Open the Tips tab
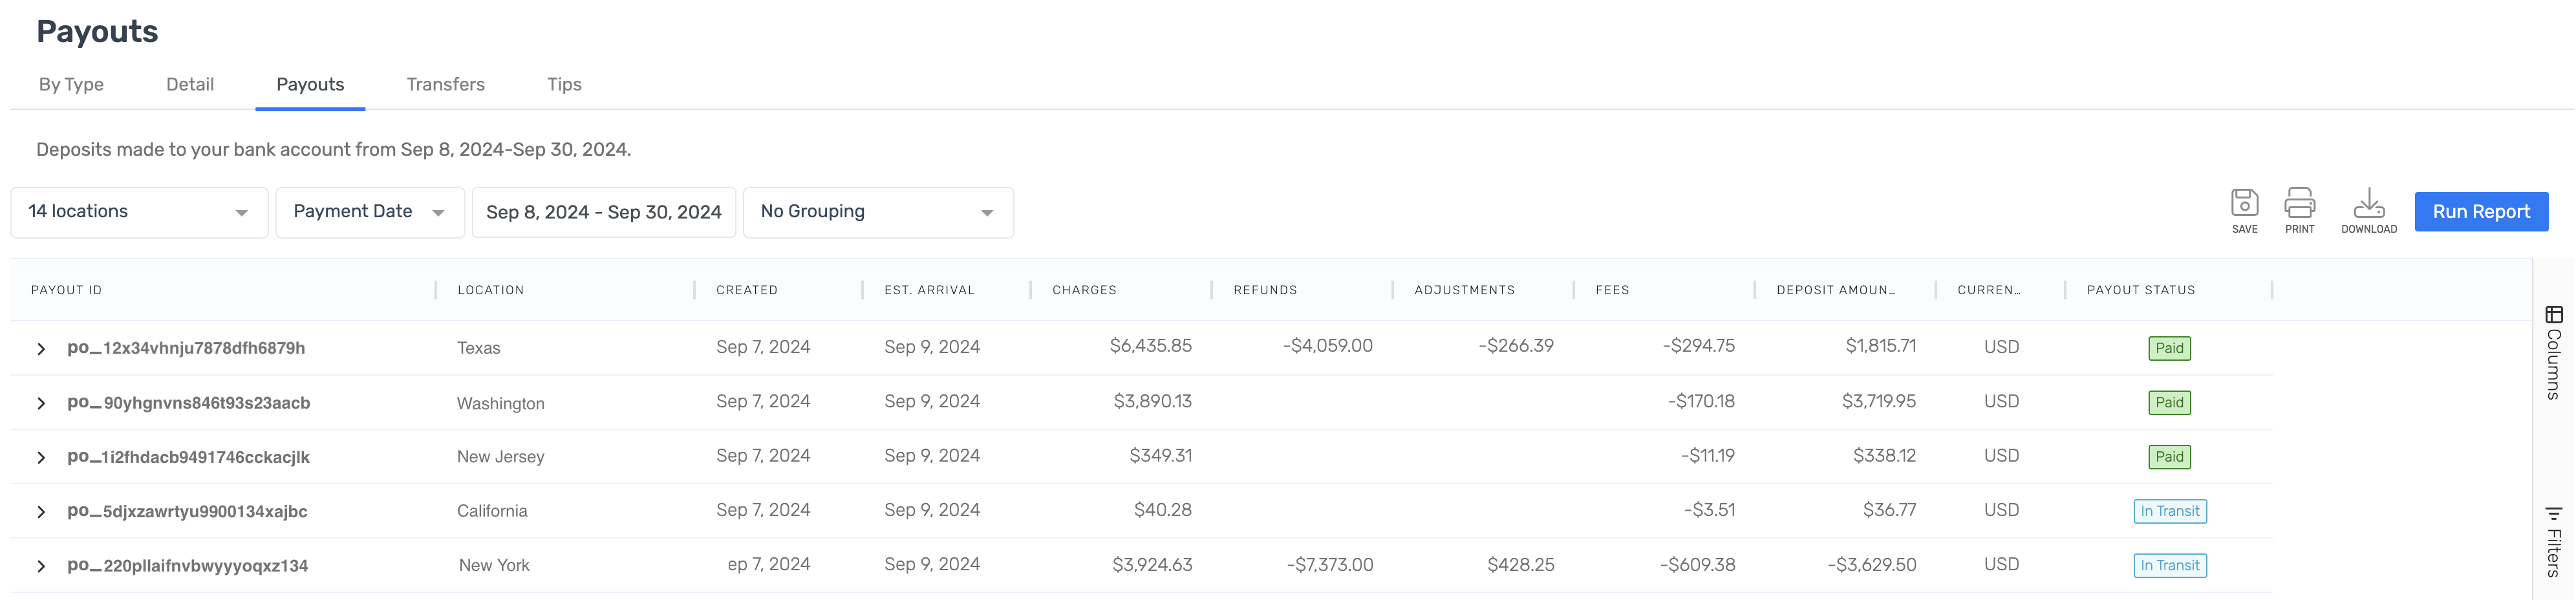The height and width of the screenshot is (600, 2576). tap(564, 85)
